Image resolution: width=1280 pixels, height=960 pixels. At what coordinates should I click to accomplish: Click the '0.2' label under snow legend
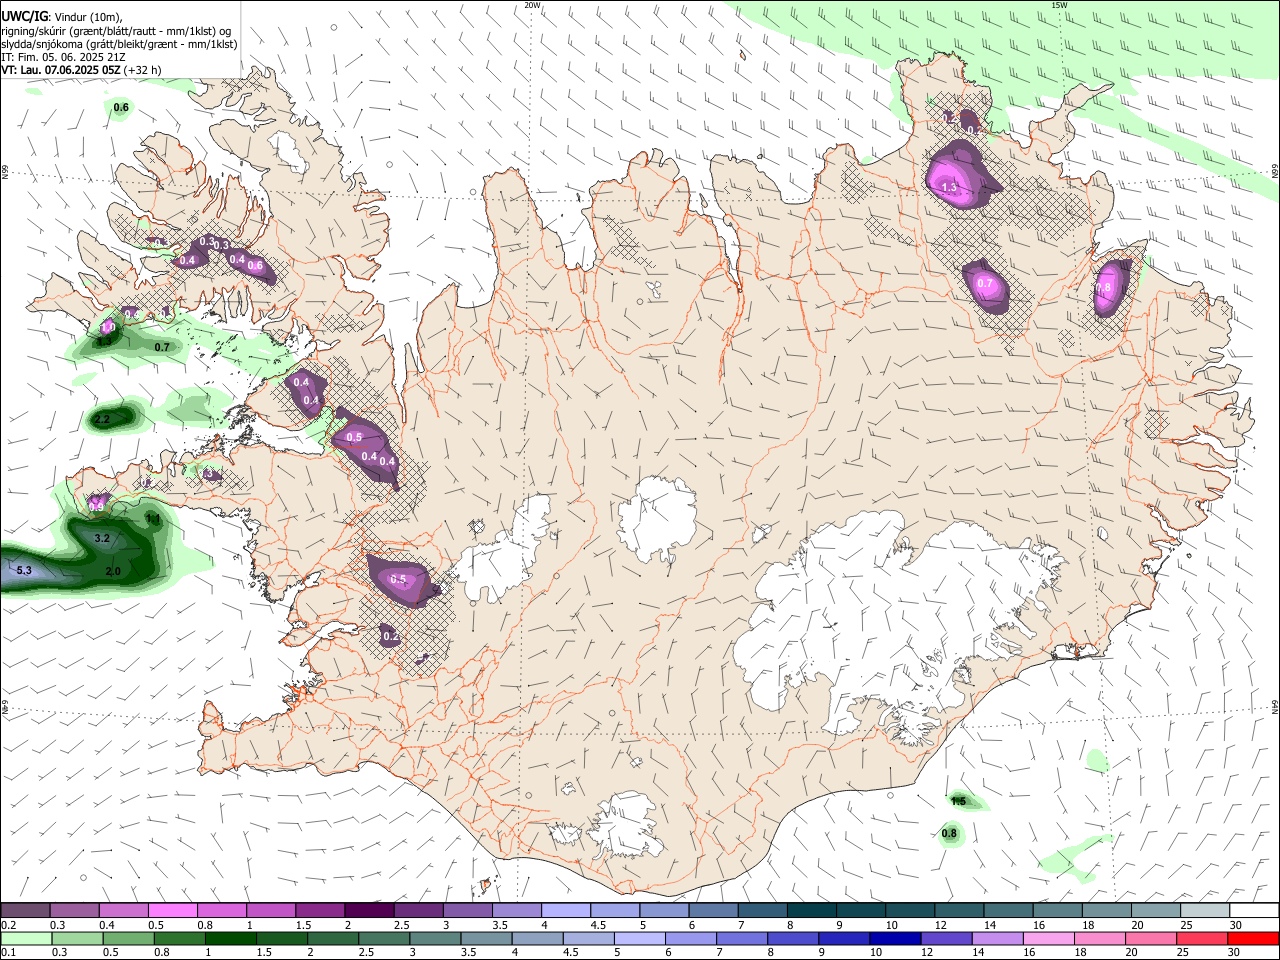click(8, 925)
